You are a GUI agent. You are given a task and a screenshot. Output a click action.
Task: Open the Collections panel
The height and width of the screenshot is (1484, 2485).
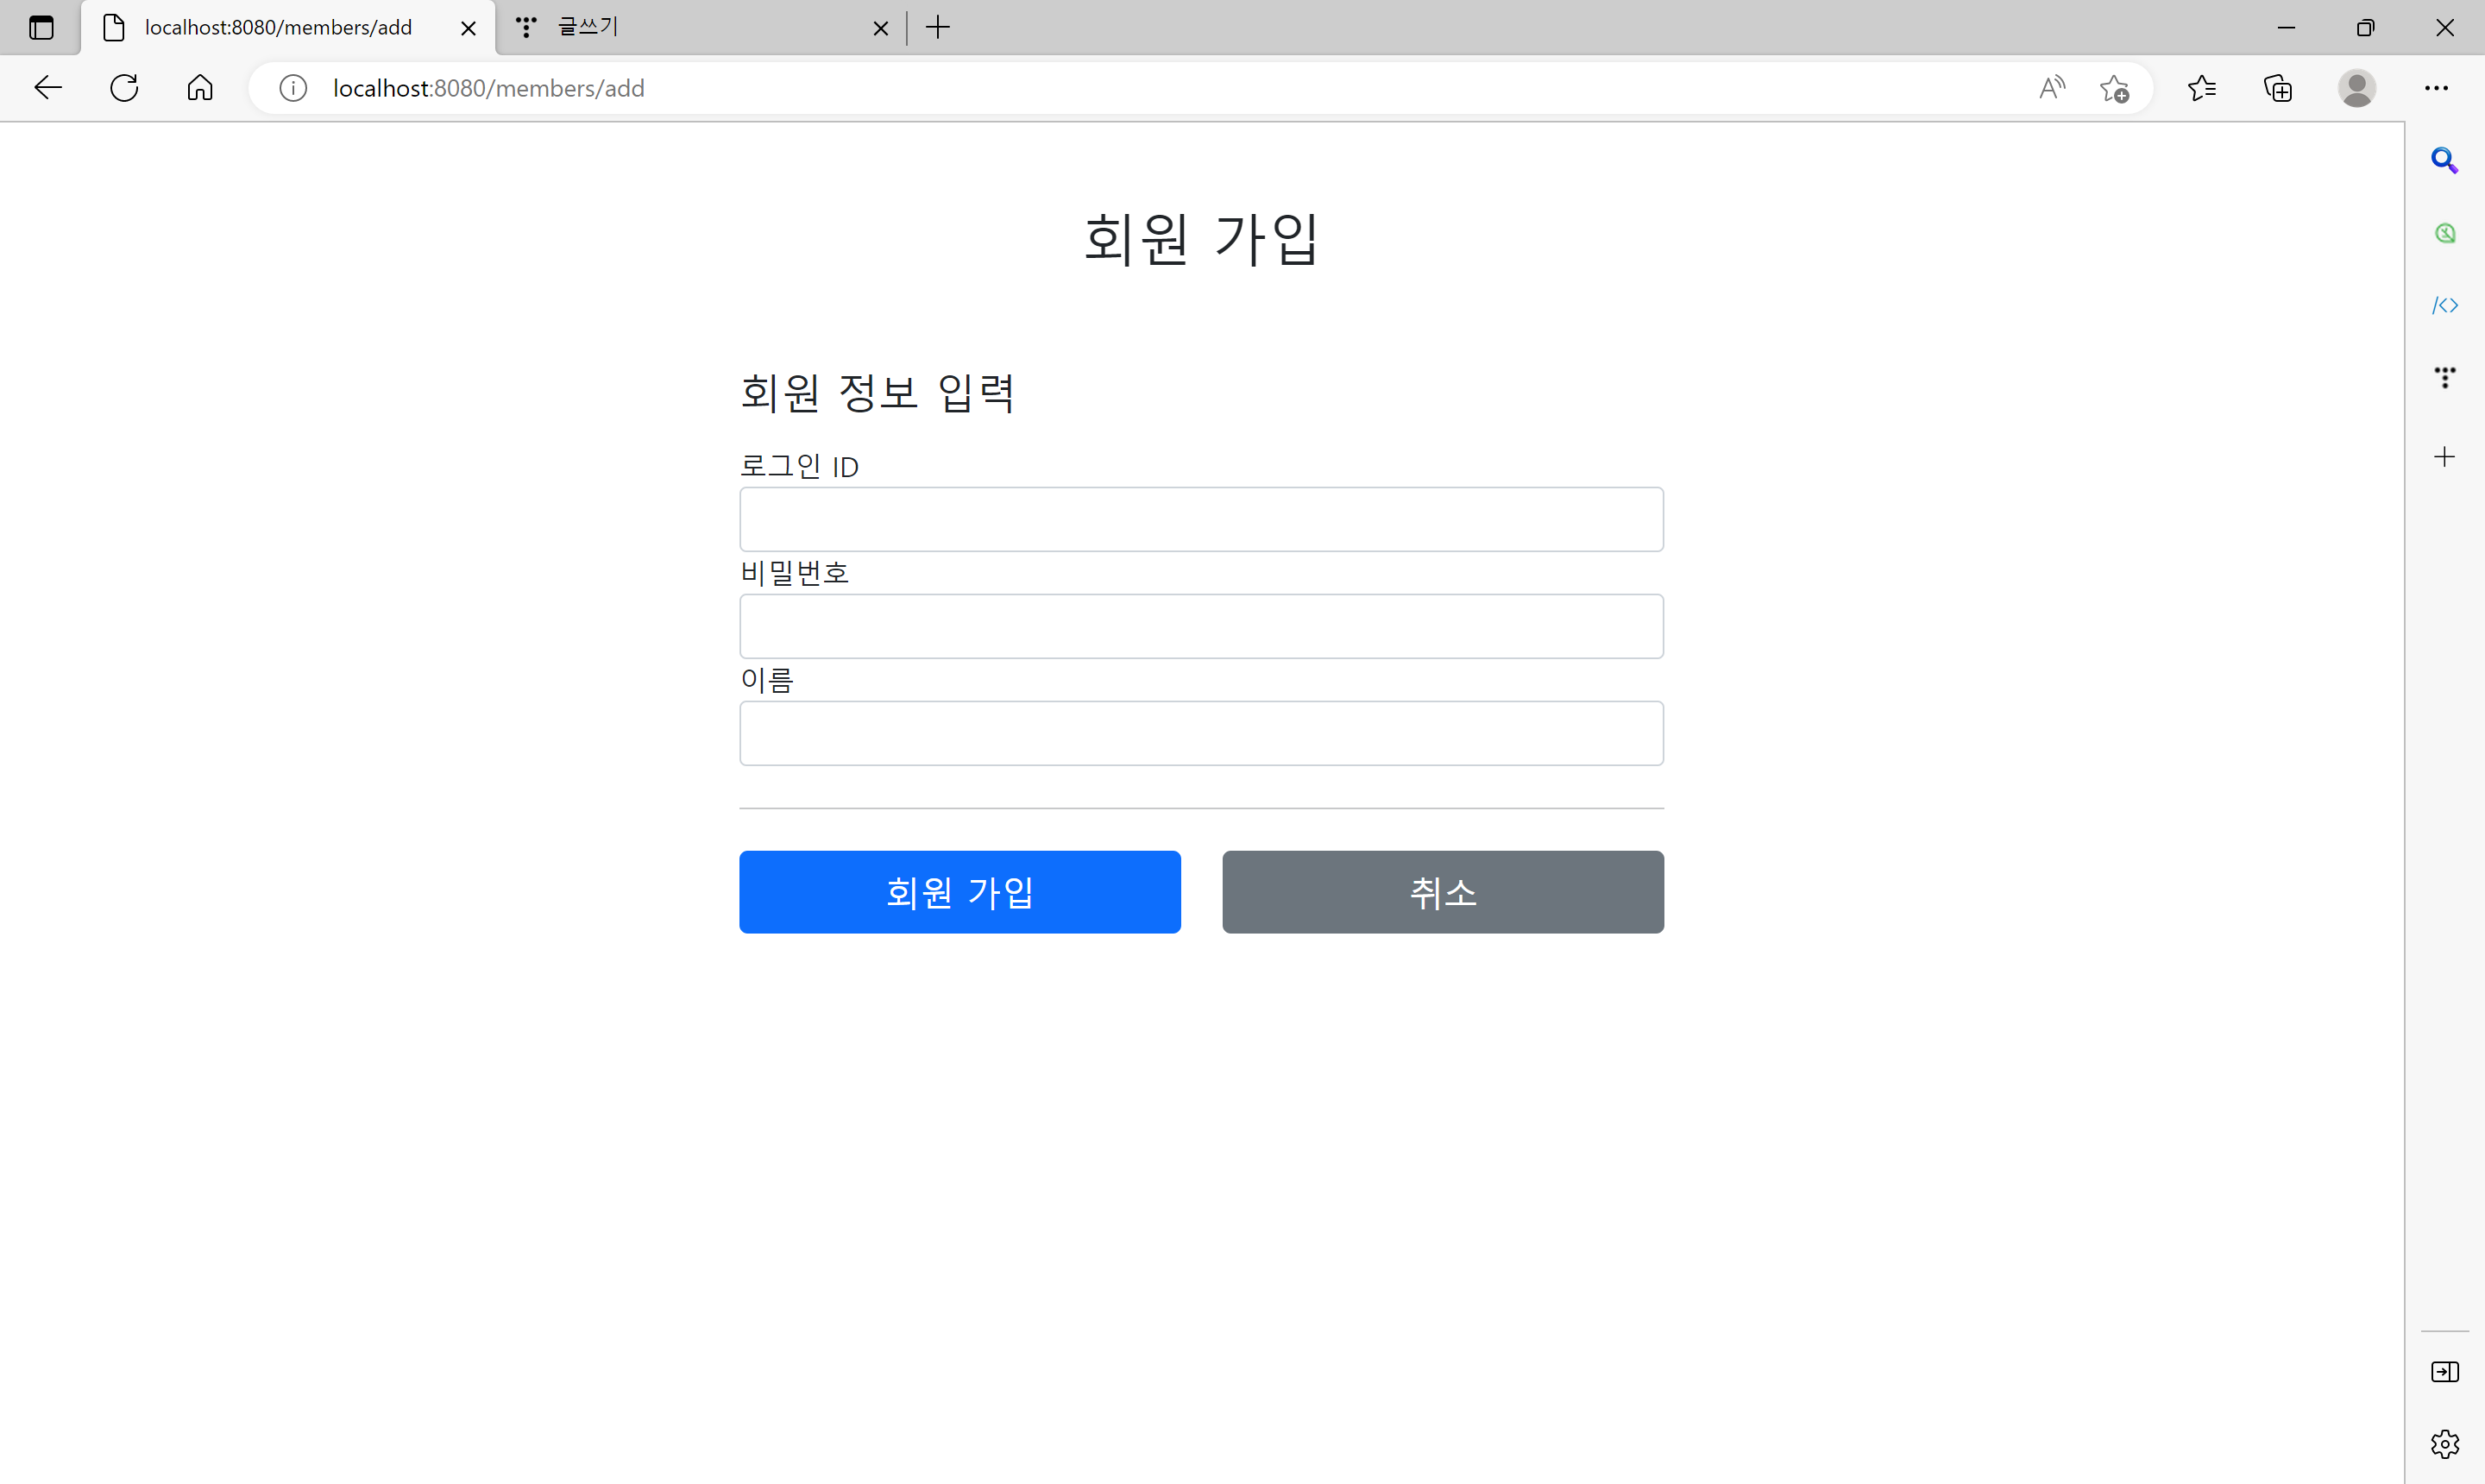tap(2278, 88)
